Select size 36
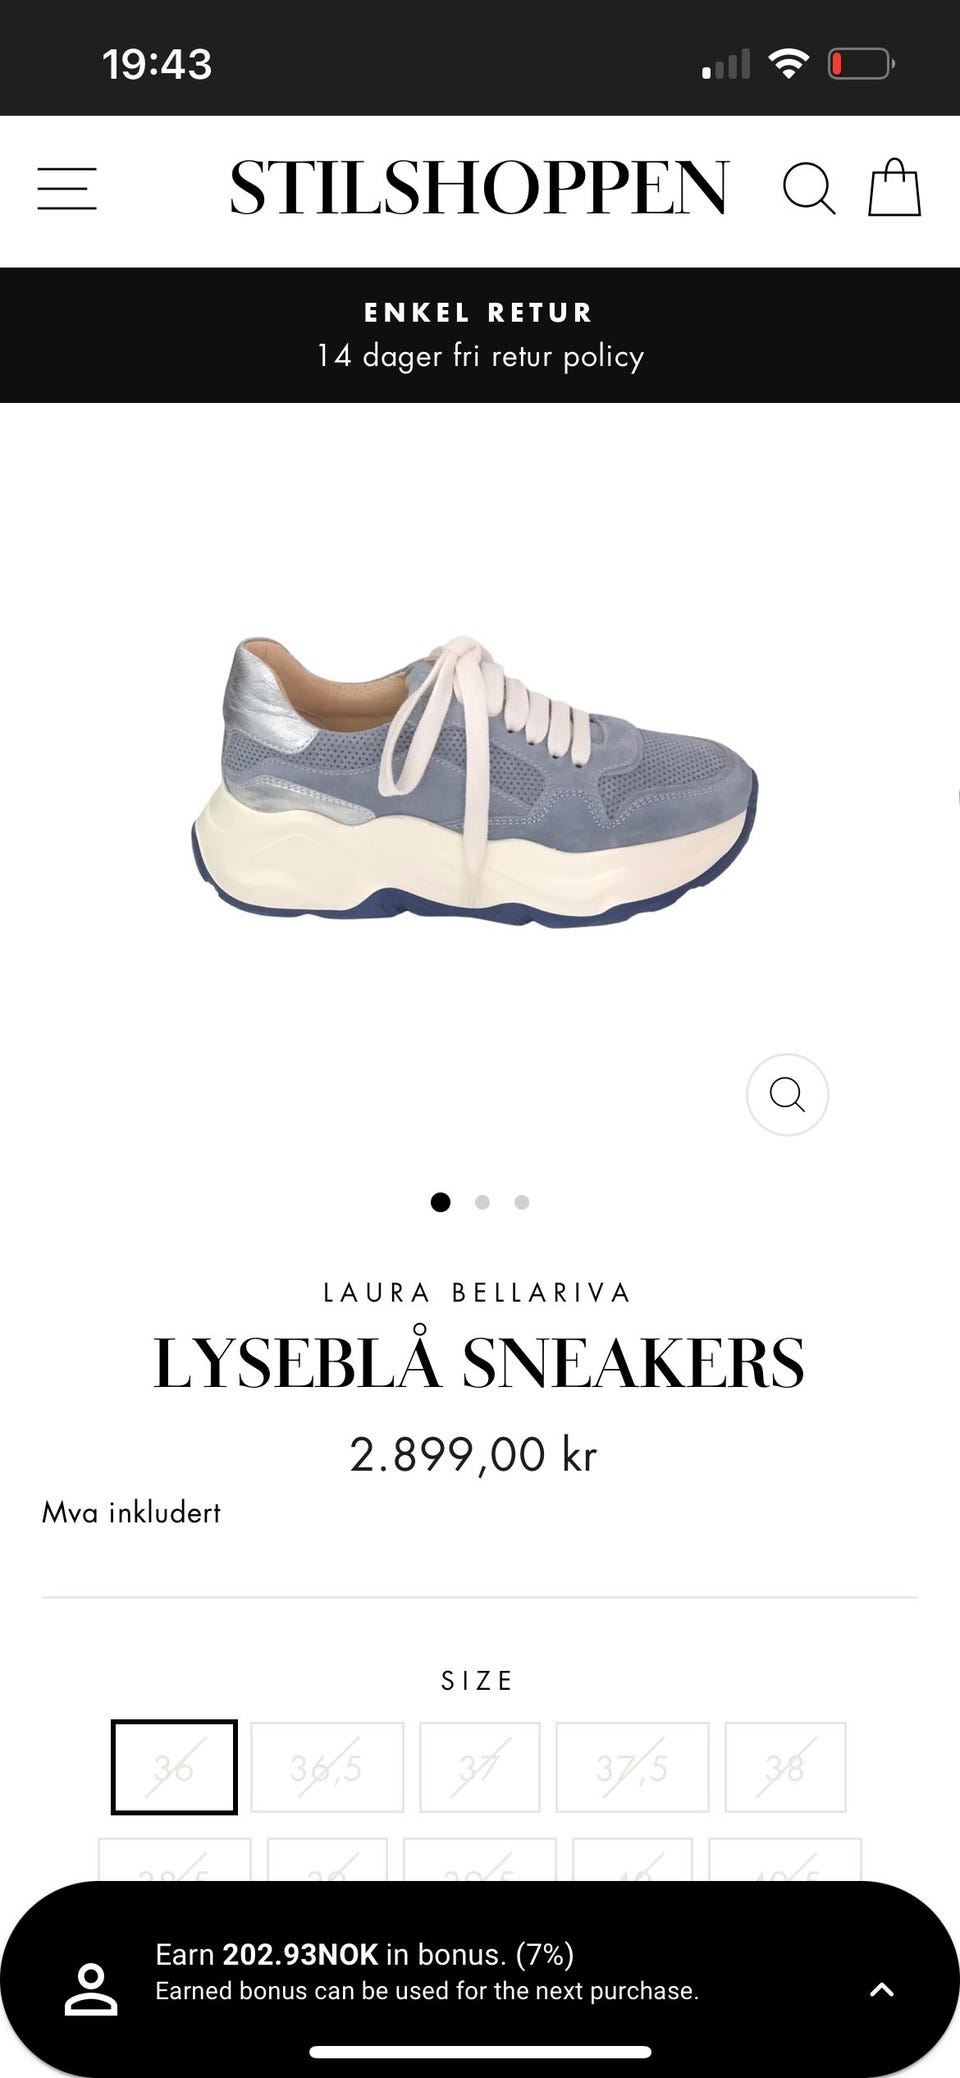This screenshot has width=960, height=2078. (174, 1767)
